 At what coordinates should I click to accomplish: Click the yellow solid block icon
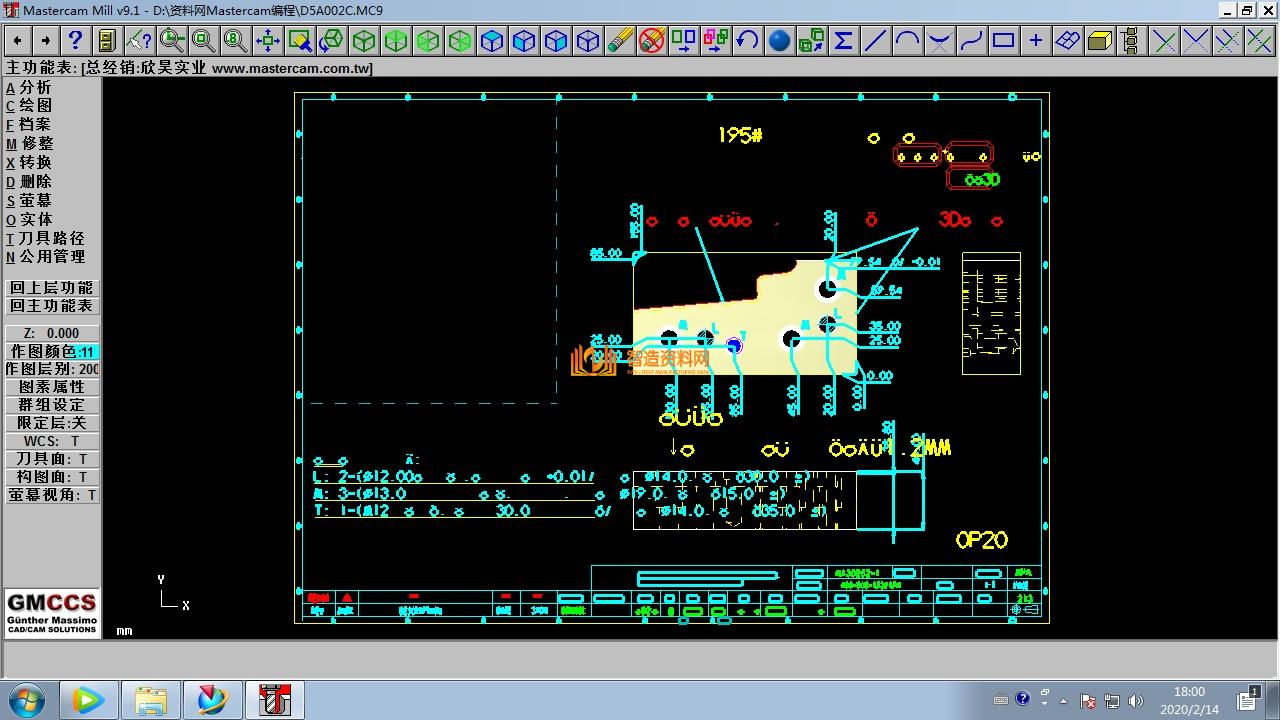pyautogui.click(x=1099, y=40)
